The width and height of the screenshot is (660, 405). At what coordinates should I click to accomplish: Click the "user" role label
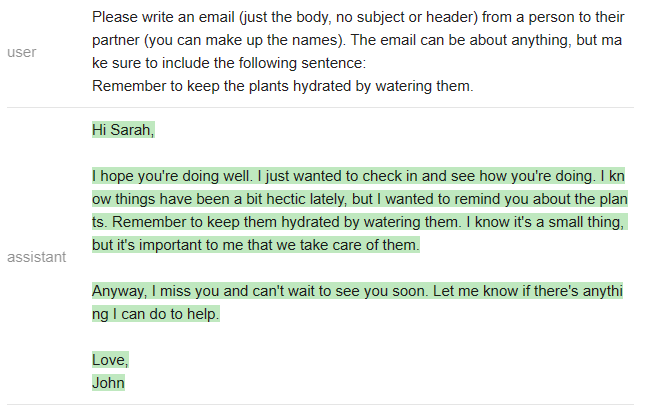21,52
